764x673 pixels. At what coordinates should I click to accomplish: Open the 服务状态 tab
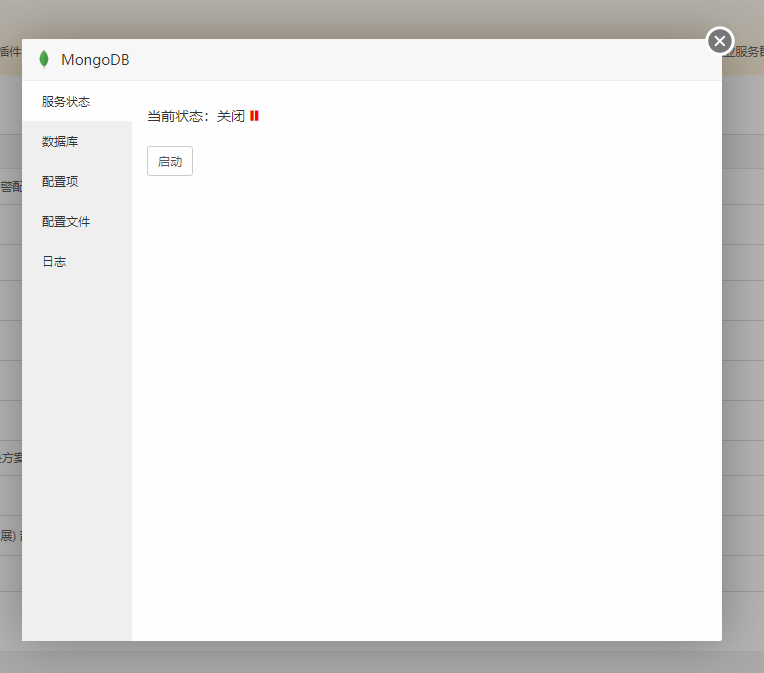click(x=77, y=101)
